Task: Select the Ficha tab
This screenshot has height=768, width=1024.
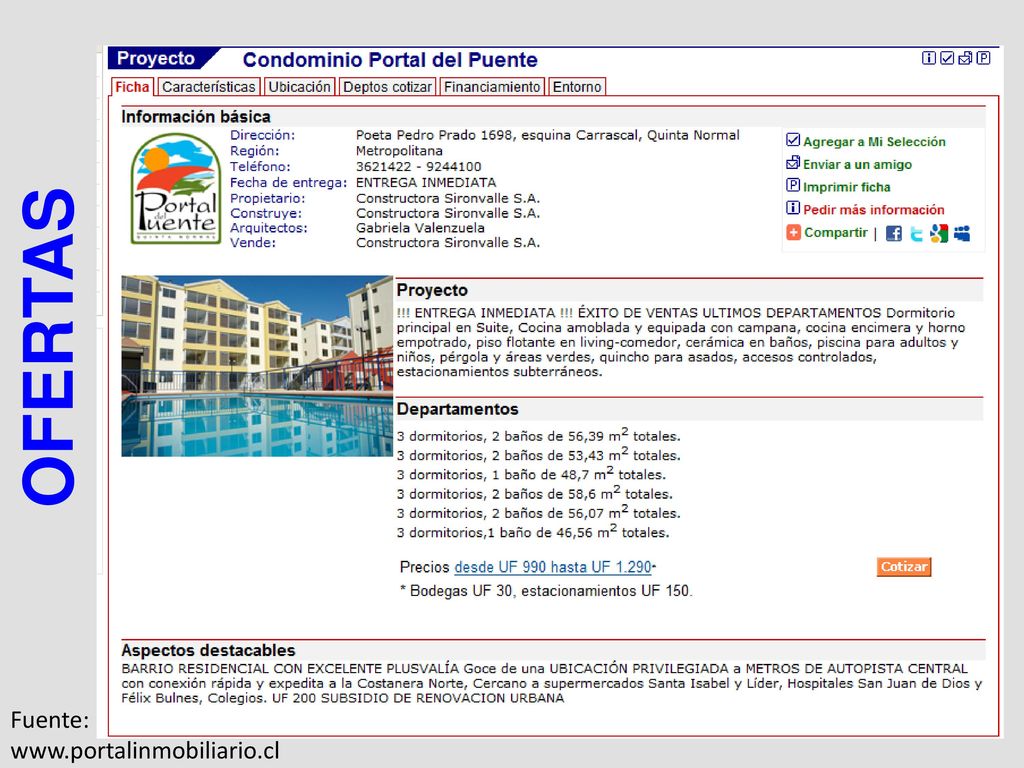Action: [132, 87]
